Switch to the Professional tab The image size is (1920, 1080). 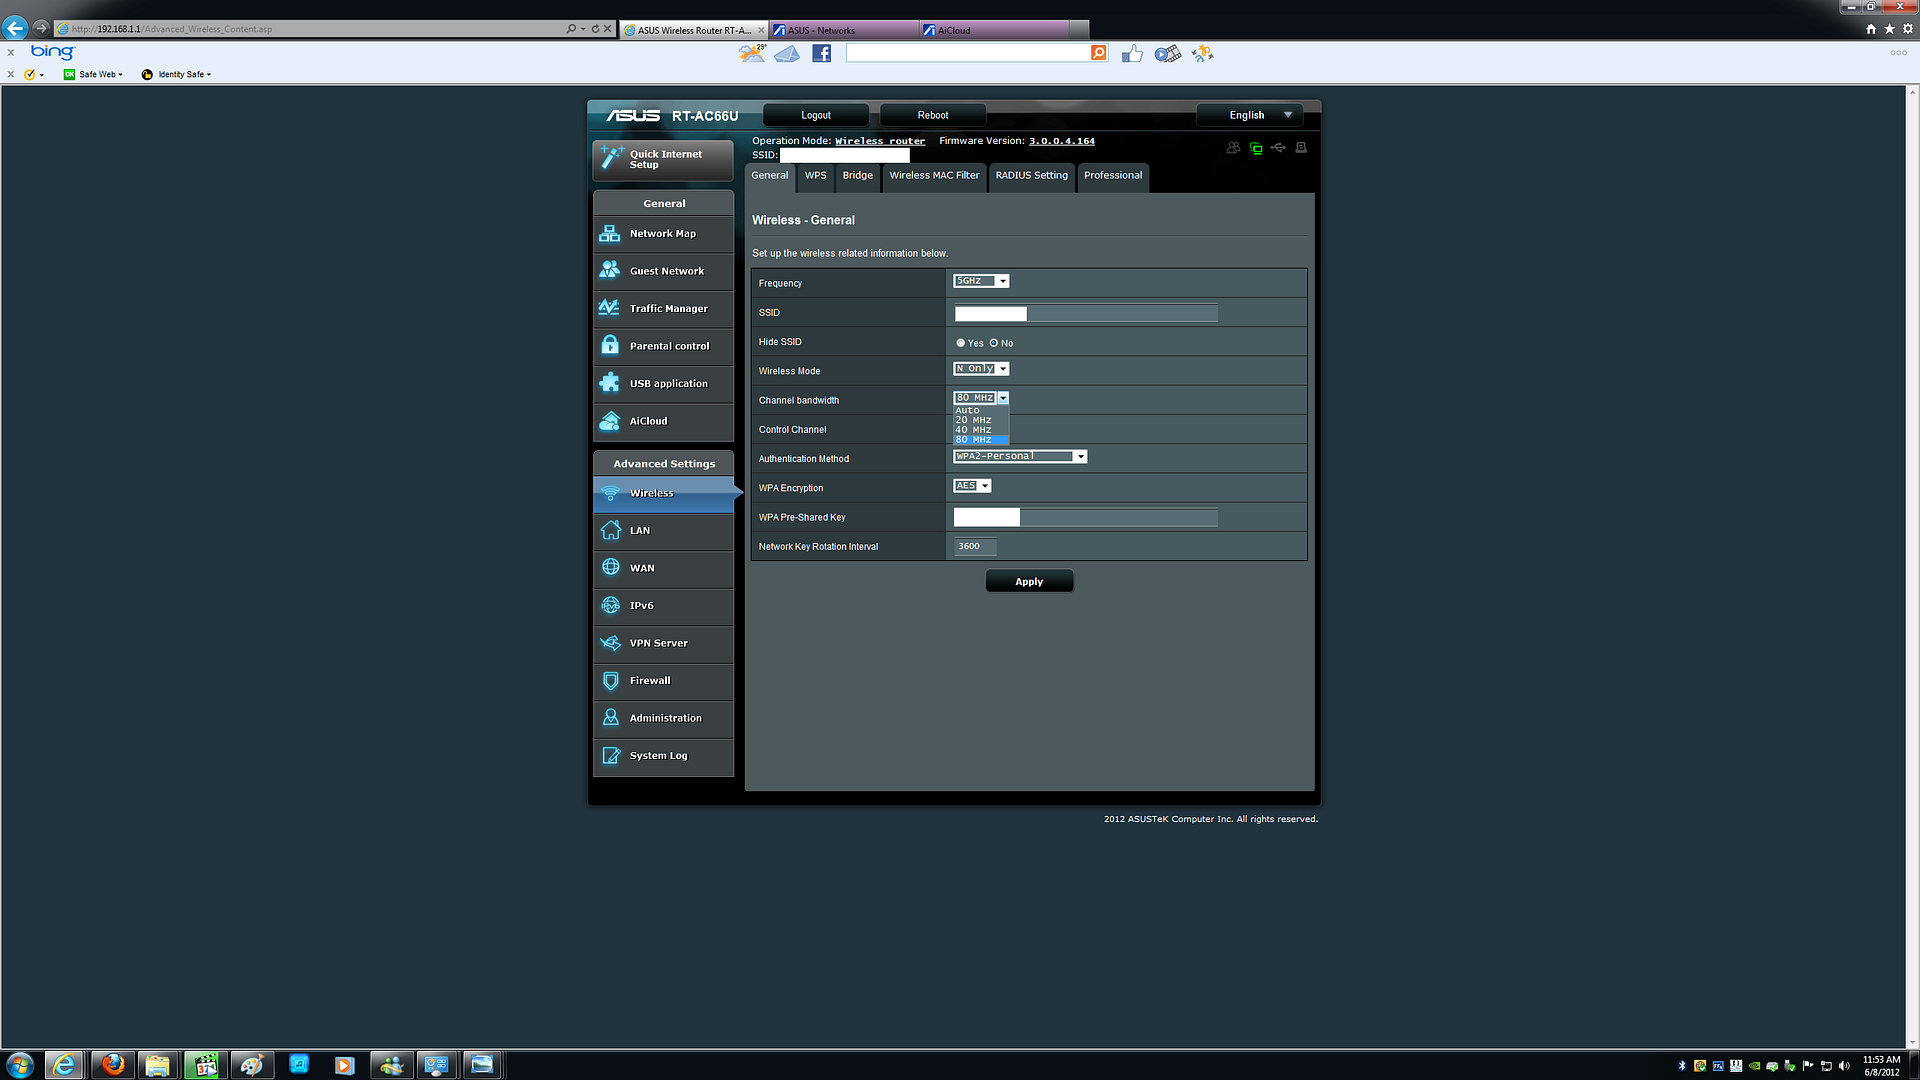[x=1112, y=175]
